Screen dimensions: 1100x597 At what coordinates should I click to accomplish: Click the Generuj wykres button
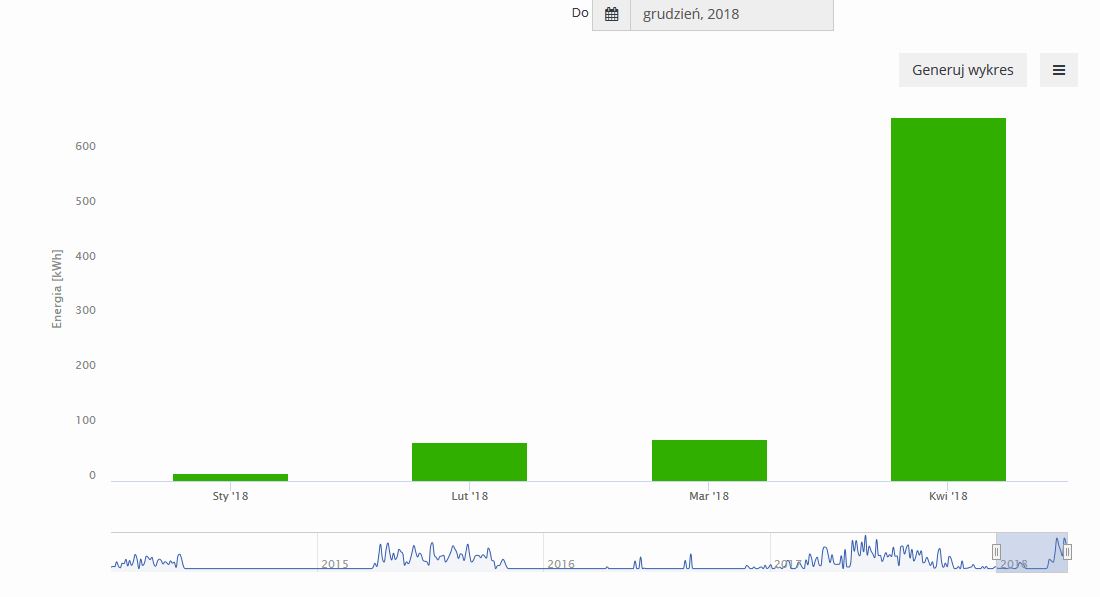click(x=962, y=70)
